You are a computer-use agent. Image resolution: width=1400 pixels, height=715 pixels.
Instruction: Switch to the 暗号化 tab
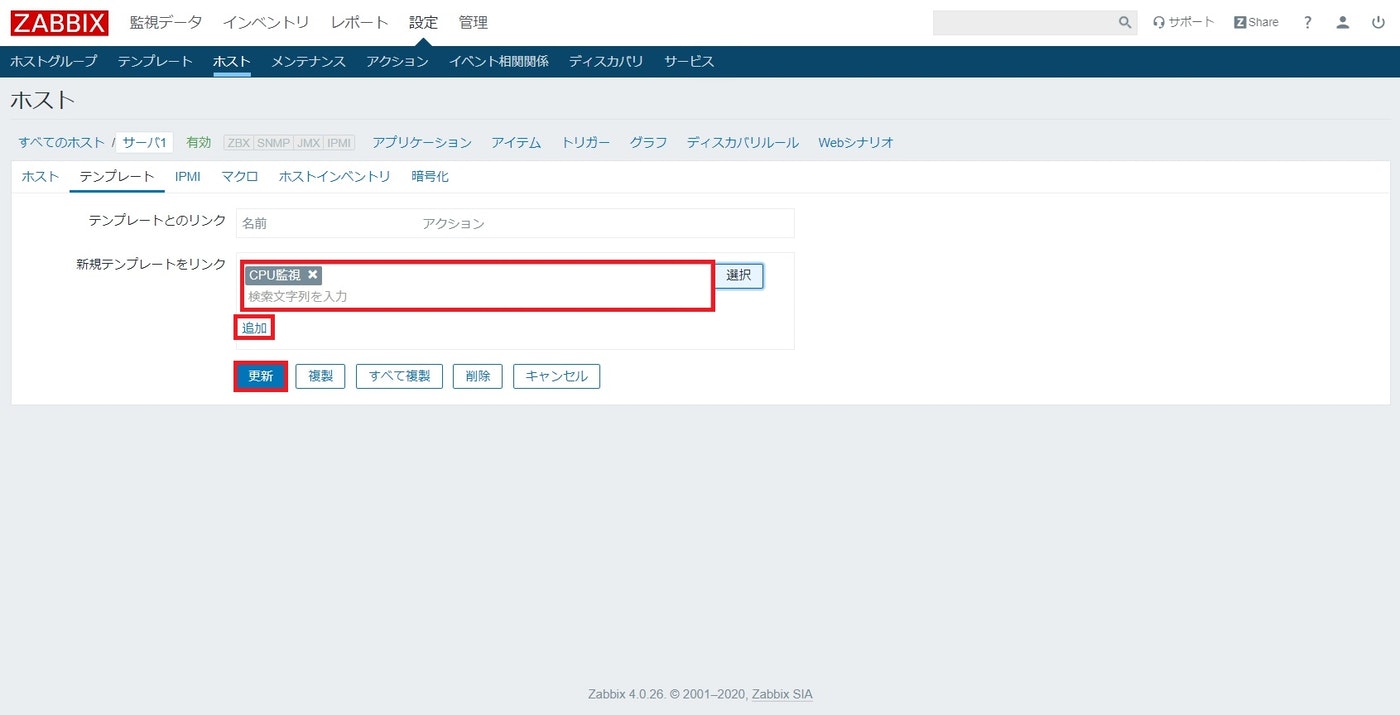coord(430,176)
